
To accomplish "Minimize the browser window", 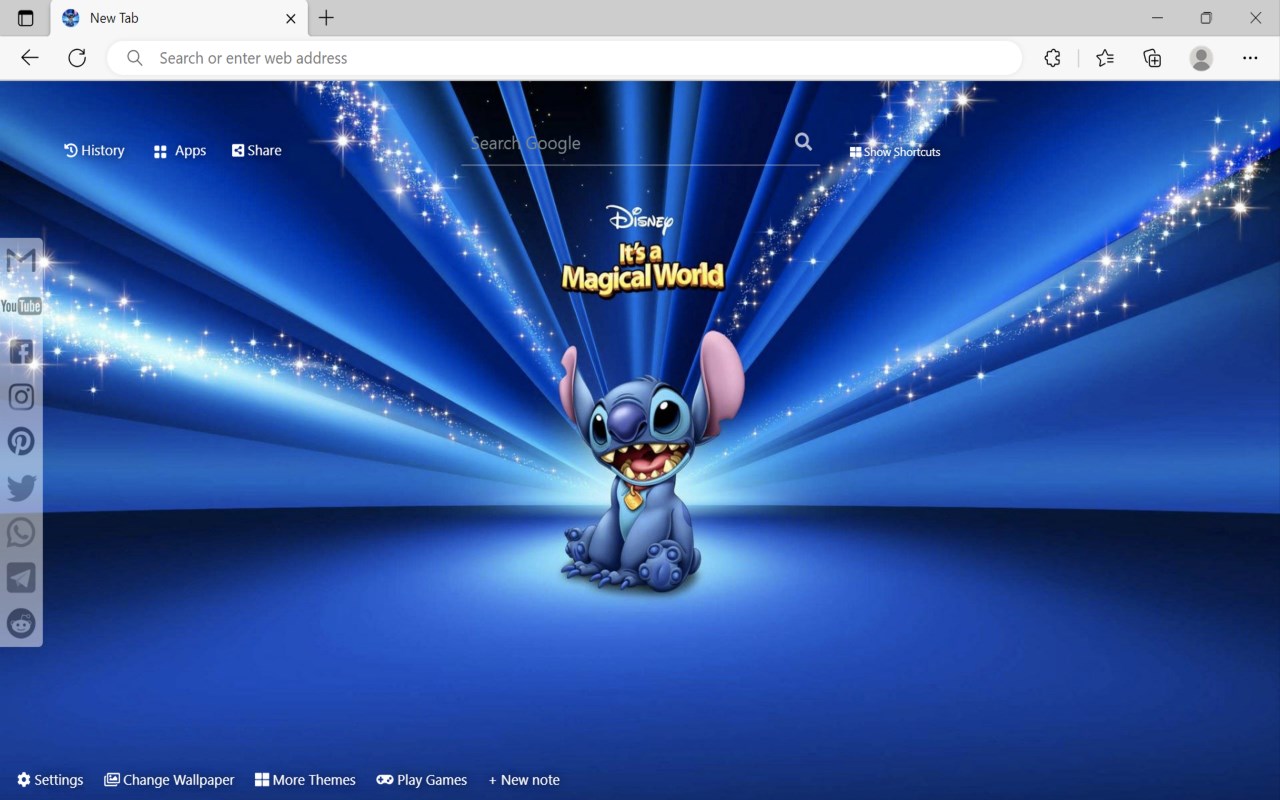I will pos(1157,18).
